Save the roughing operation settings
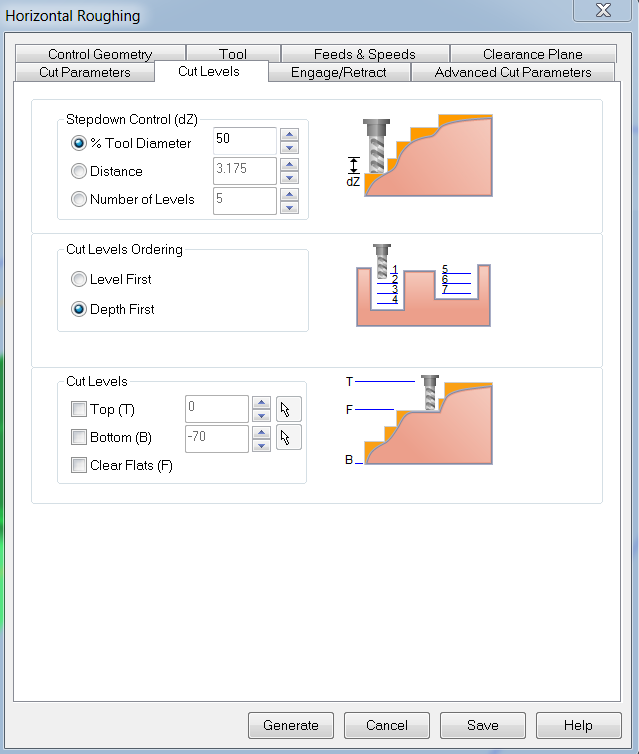Image resolution: width=639 pixels, height=754 pixels. [483, 725]
